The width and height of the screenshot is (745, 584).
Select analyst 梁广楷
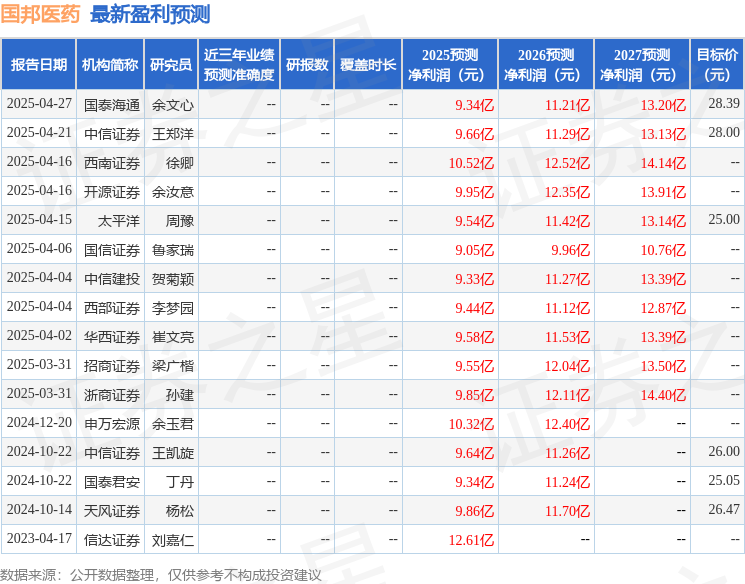point(172,366)
